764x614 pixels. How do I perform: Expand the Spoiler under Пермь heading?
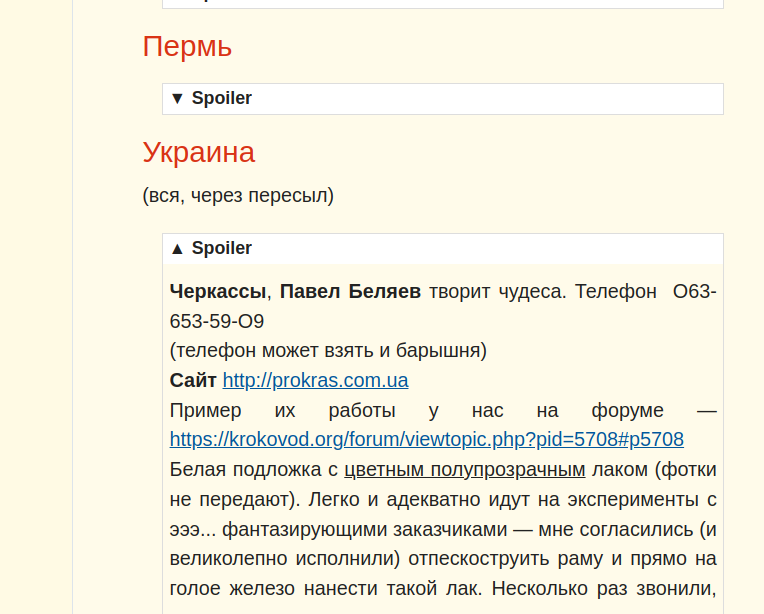click(222, 98)
